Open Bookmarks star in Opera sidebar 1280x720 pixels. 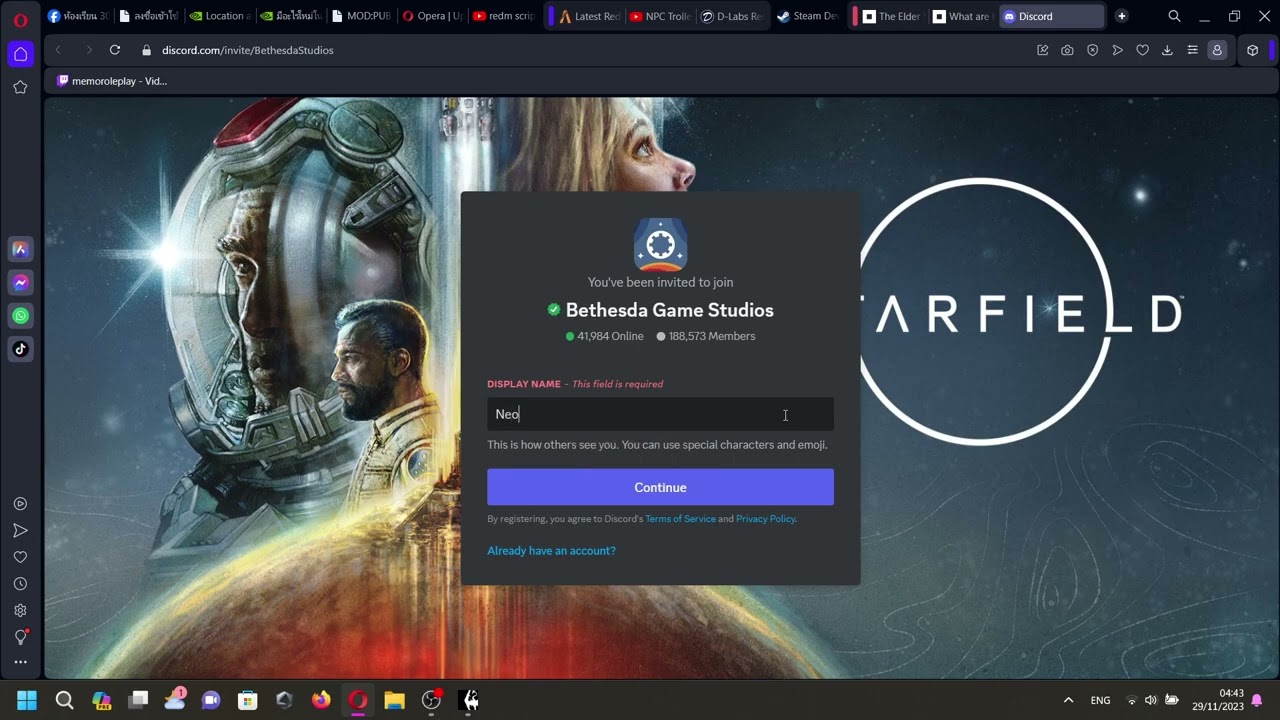(x=20, y=87)
